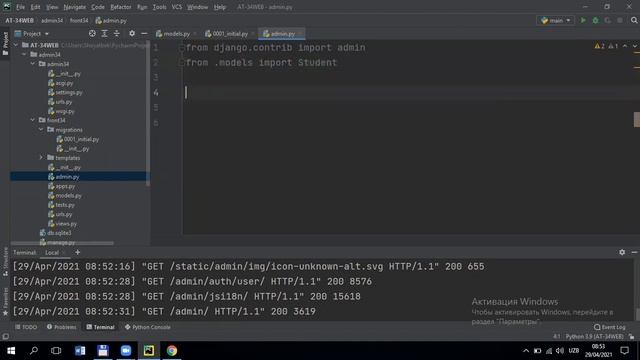Switch UZB keyboard language indicator
Screen dimensions: 640x360
coord(574,351)
